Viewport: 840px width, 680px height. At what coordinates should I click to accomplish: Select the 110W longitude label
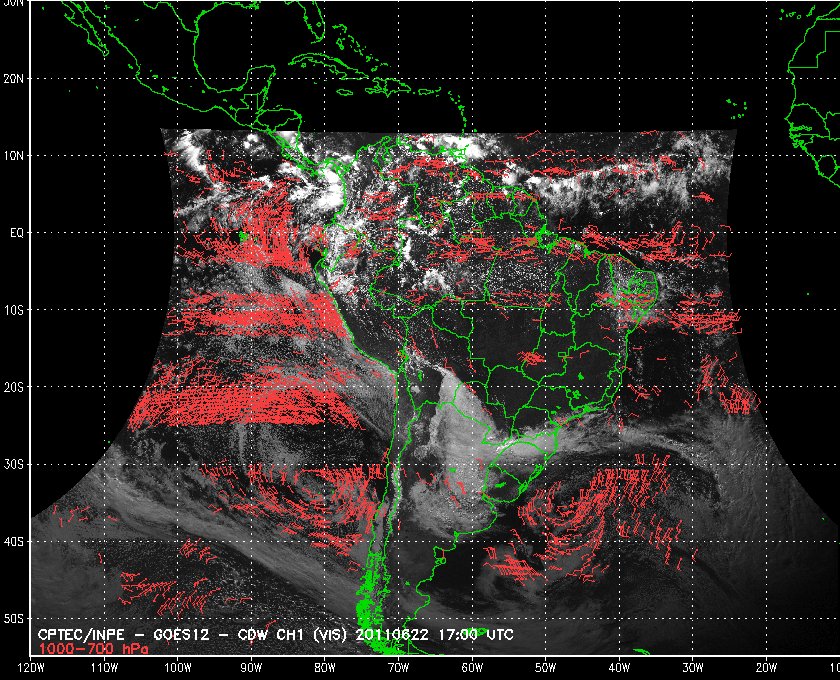[x=104, y=668]
